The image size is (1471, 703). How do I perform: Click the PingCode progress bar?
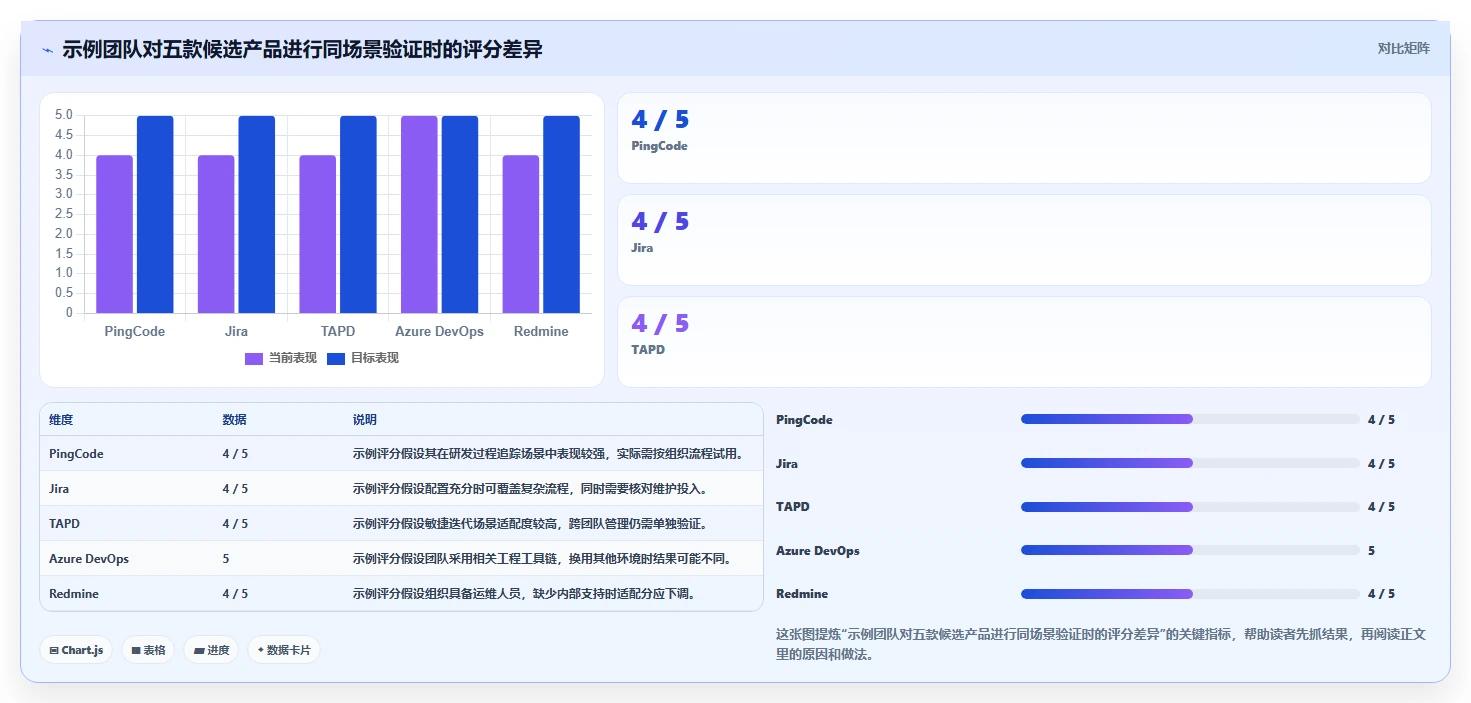tap(1190, 419)
